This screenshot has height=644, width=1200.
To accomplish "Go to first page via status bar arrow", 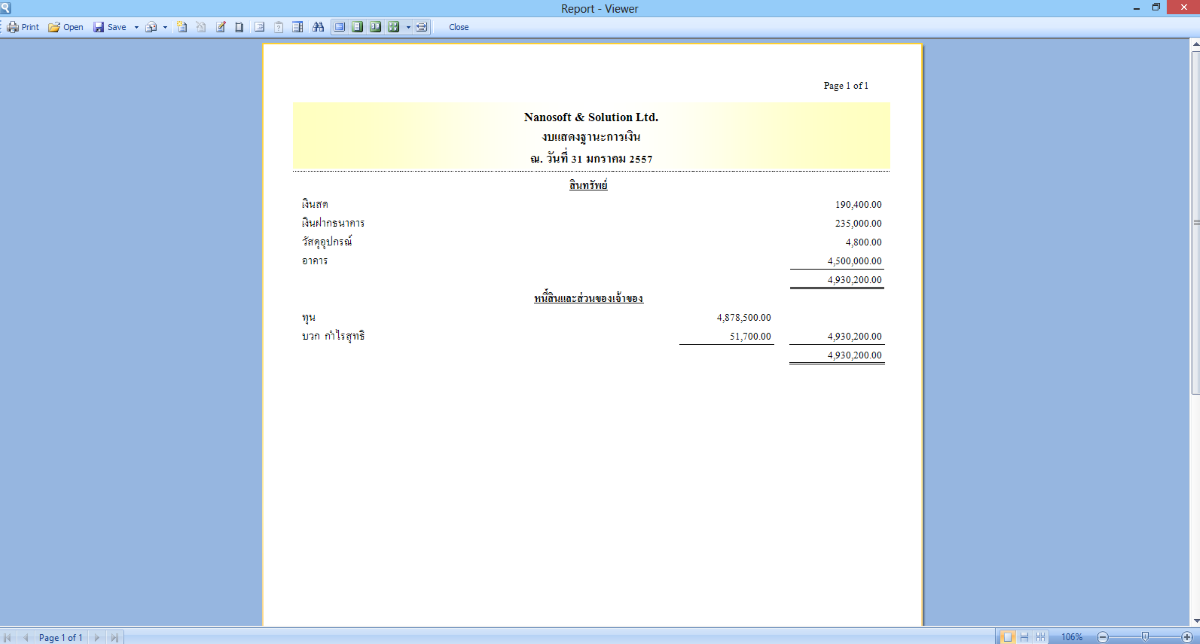I will pyautogui.click(x=9, y=637).
